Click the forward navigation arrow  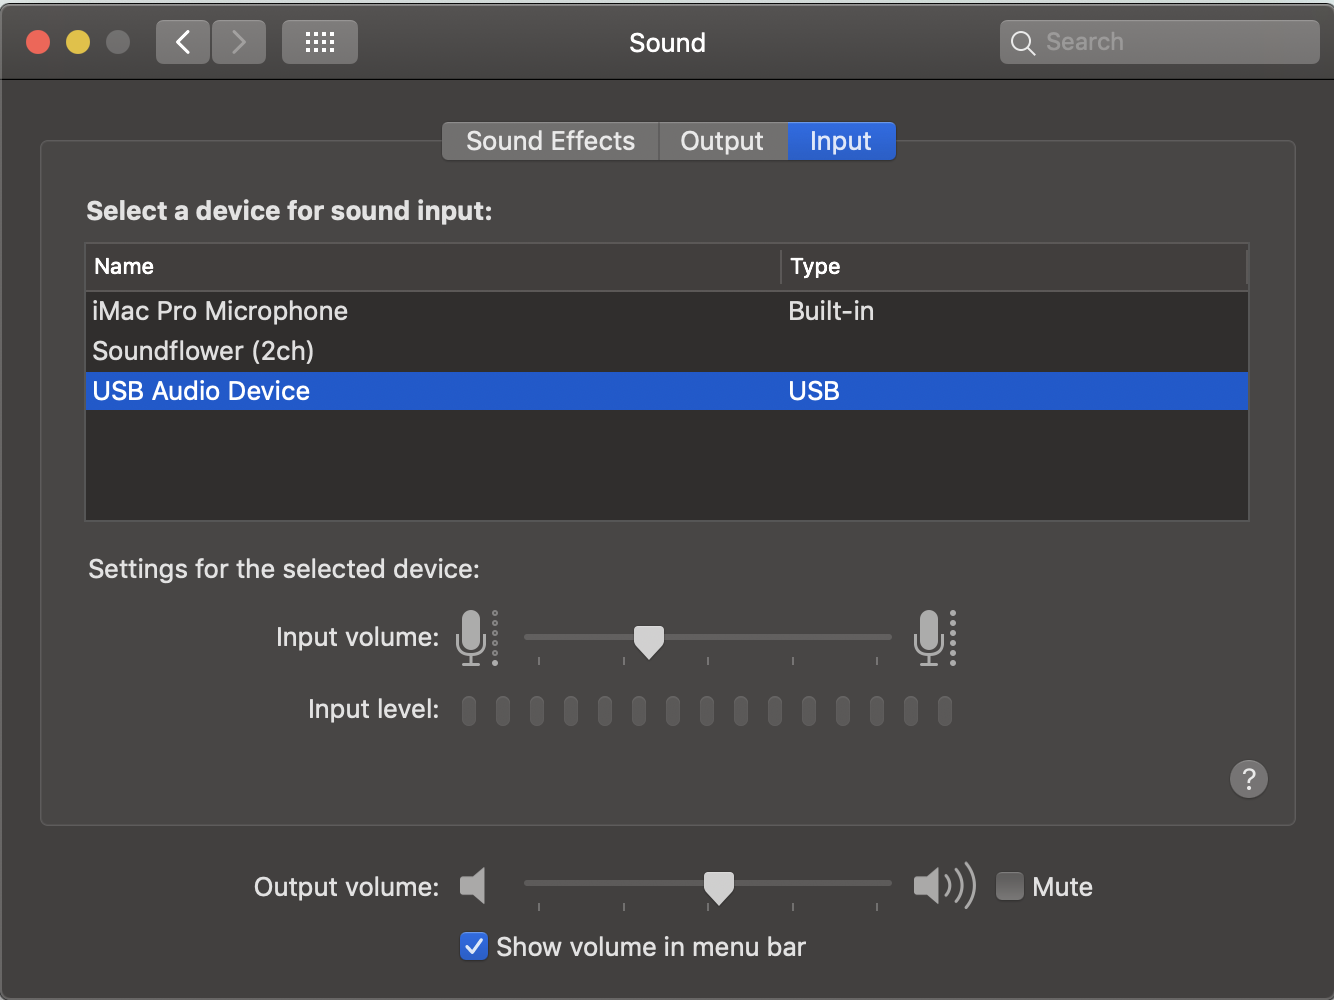point(238,42)
